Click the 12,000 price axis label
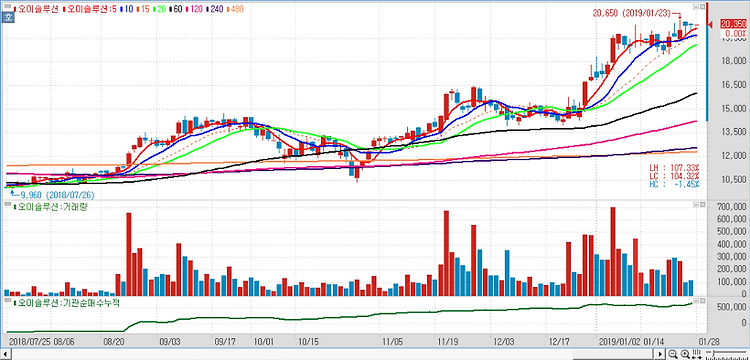 (733, 156)
